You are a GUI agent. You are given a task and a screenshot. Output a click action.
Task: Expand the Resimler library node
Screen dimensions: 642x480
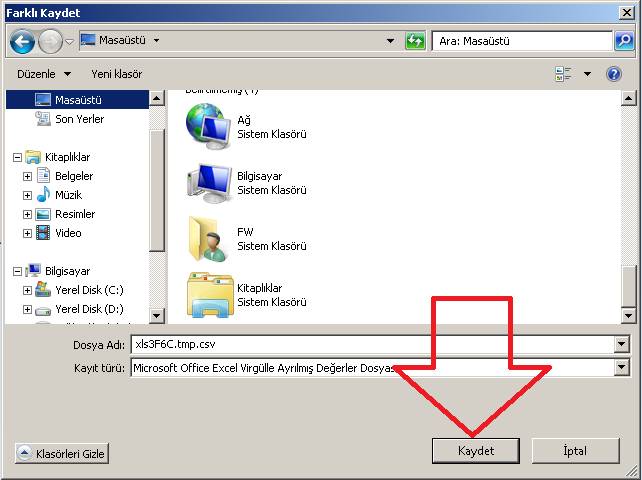point(27,215)
